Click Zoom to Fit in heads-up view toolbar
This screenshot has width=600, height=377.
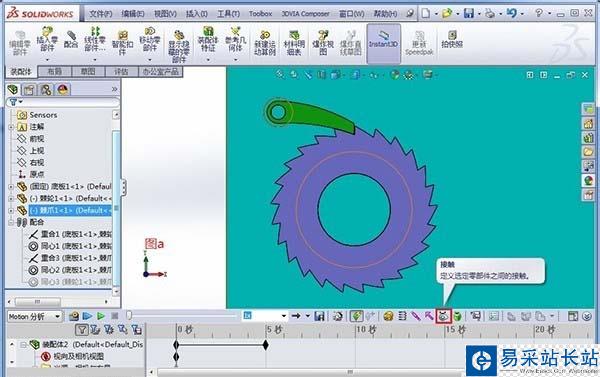click(x=280, y=75)
